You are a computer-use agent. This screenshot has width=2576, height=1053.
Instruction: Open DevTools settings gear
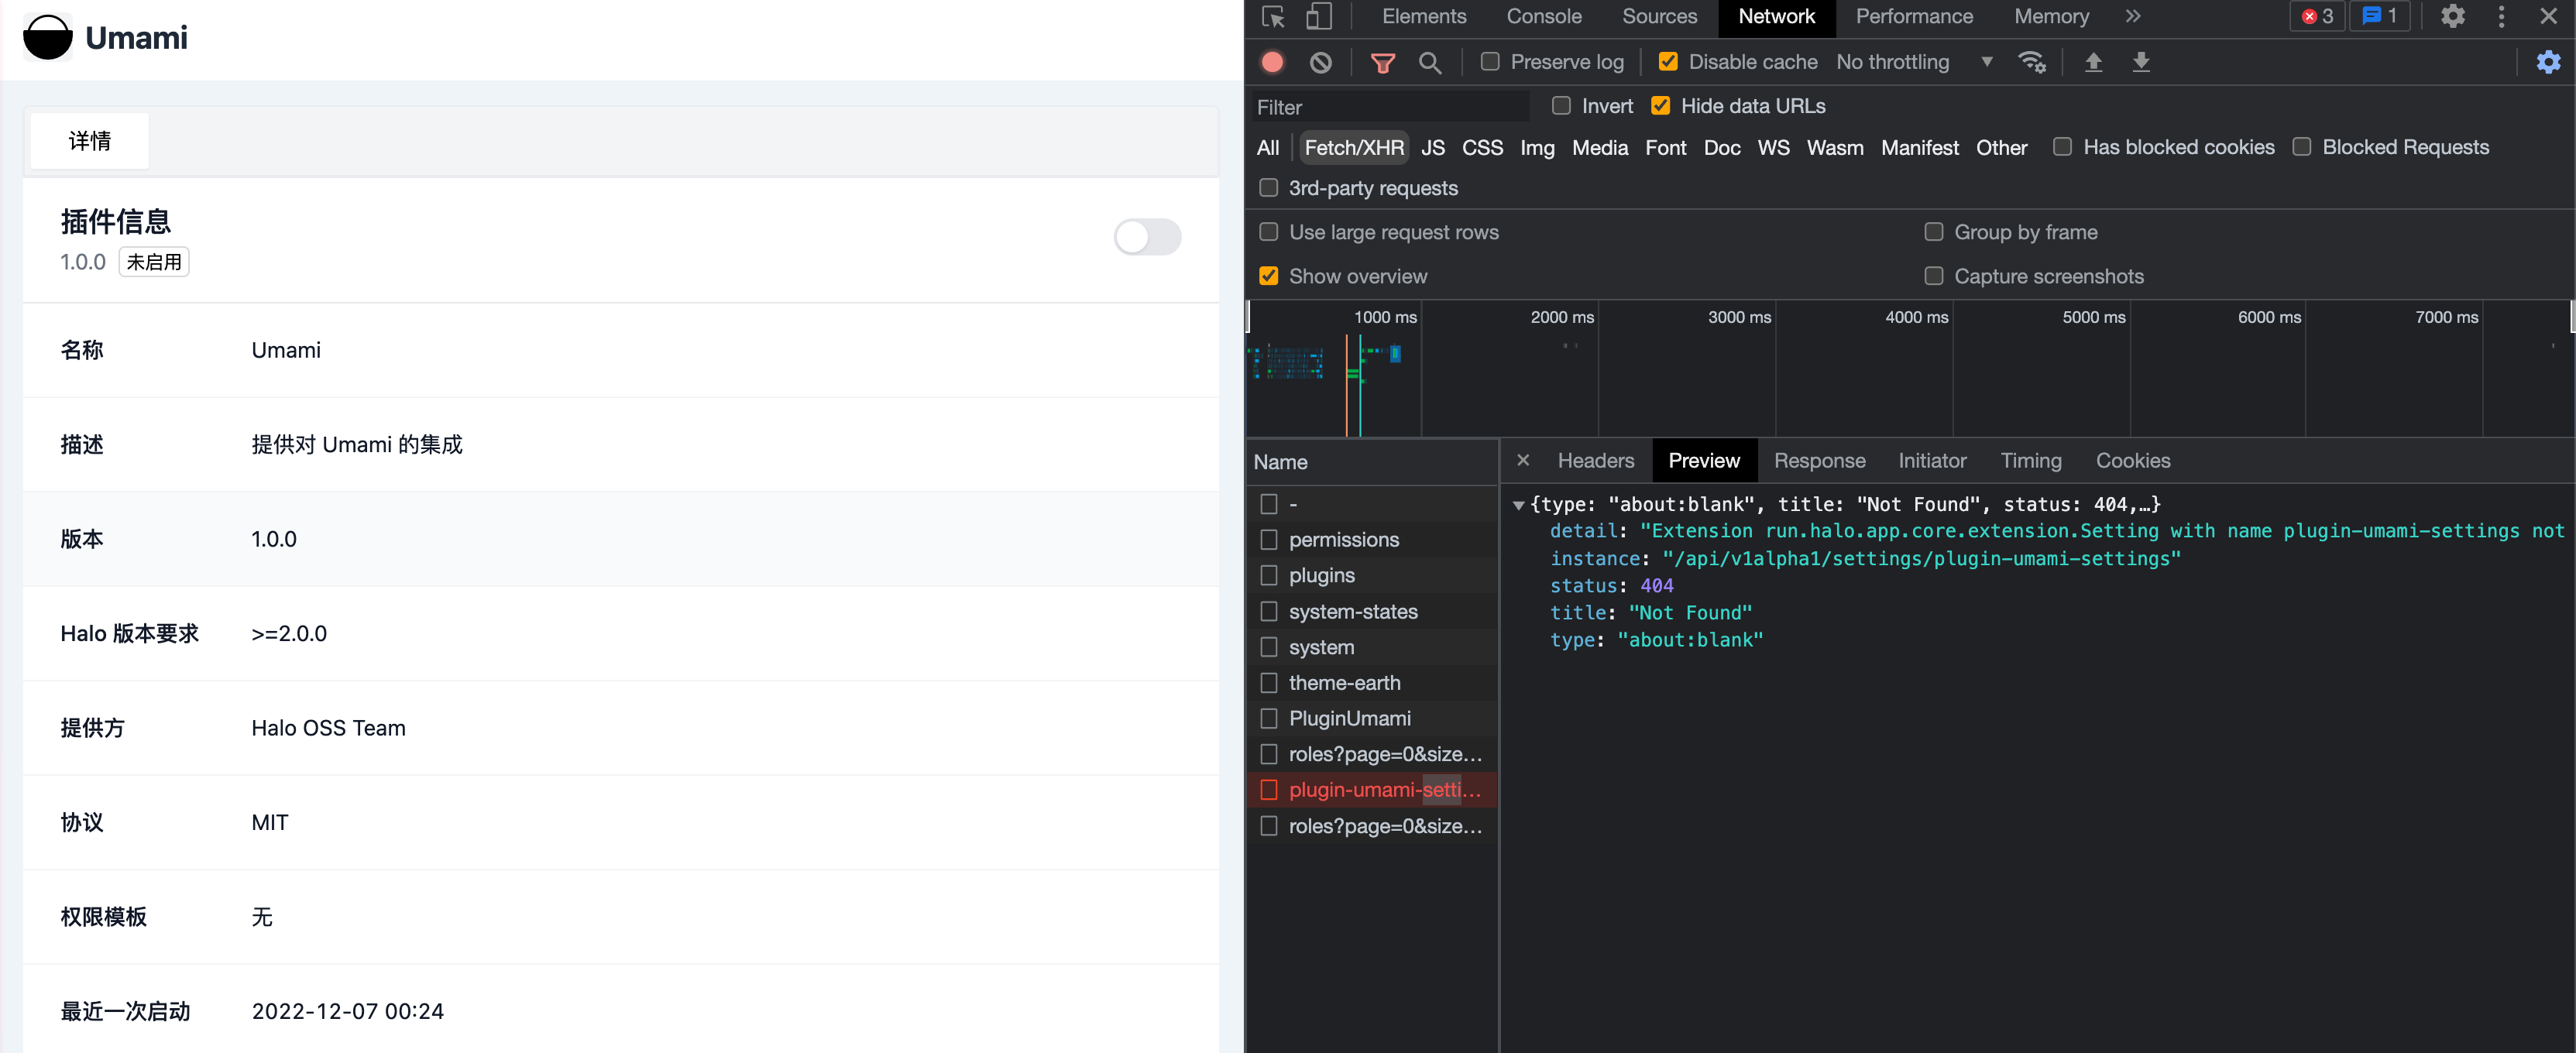tap(2452, 16)
